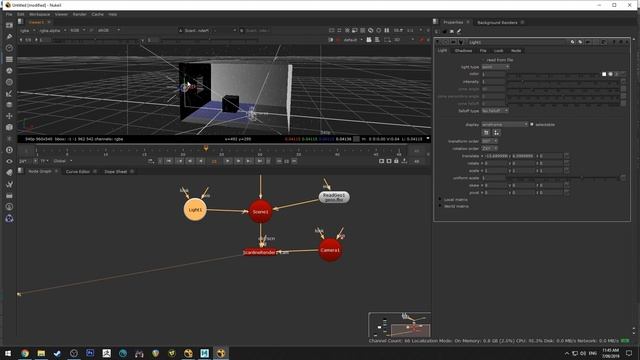Open the Viewer menu
Screen dimensions: 640x360
[x=61, y=14]
